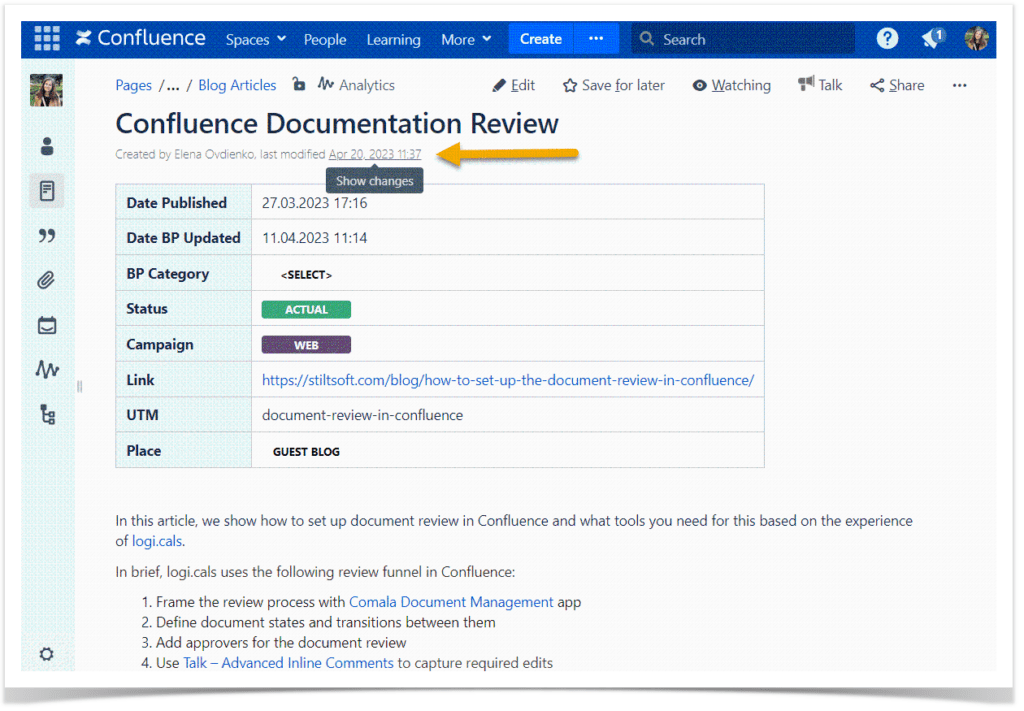Toggle Watching for this page
The image size is (1024, 711).
coord(731,86)
